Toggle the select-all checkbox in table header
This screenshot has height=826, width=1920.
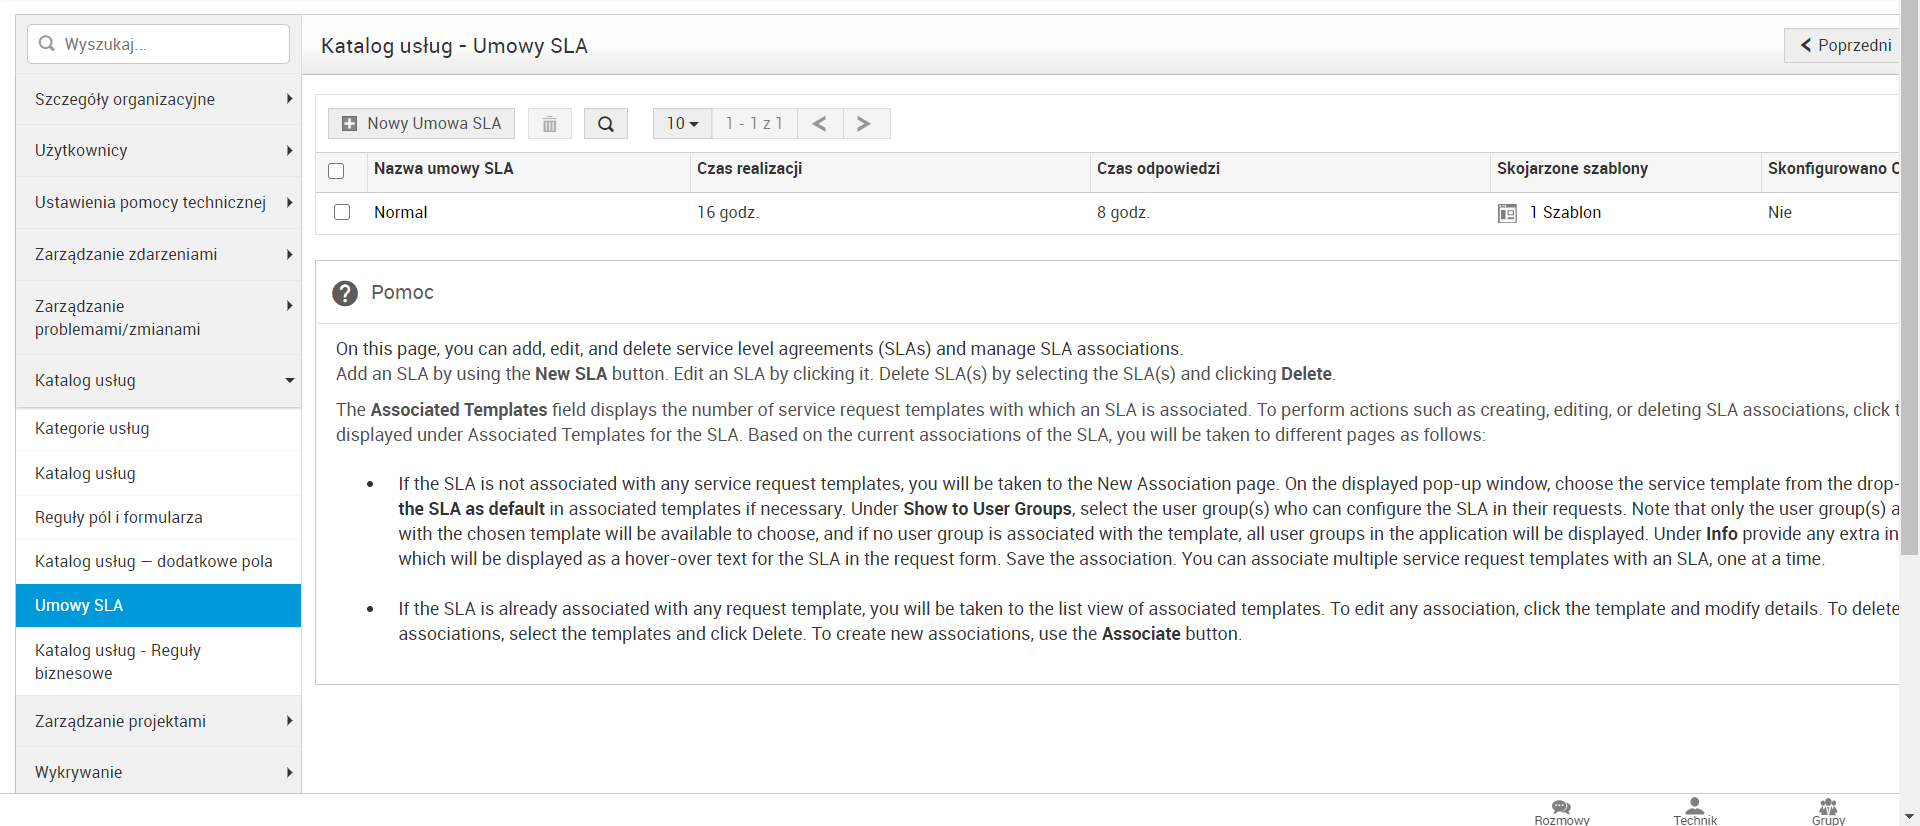pyautogui.click(x=336, y=171)
